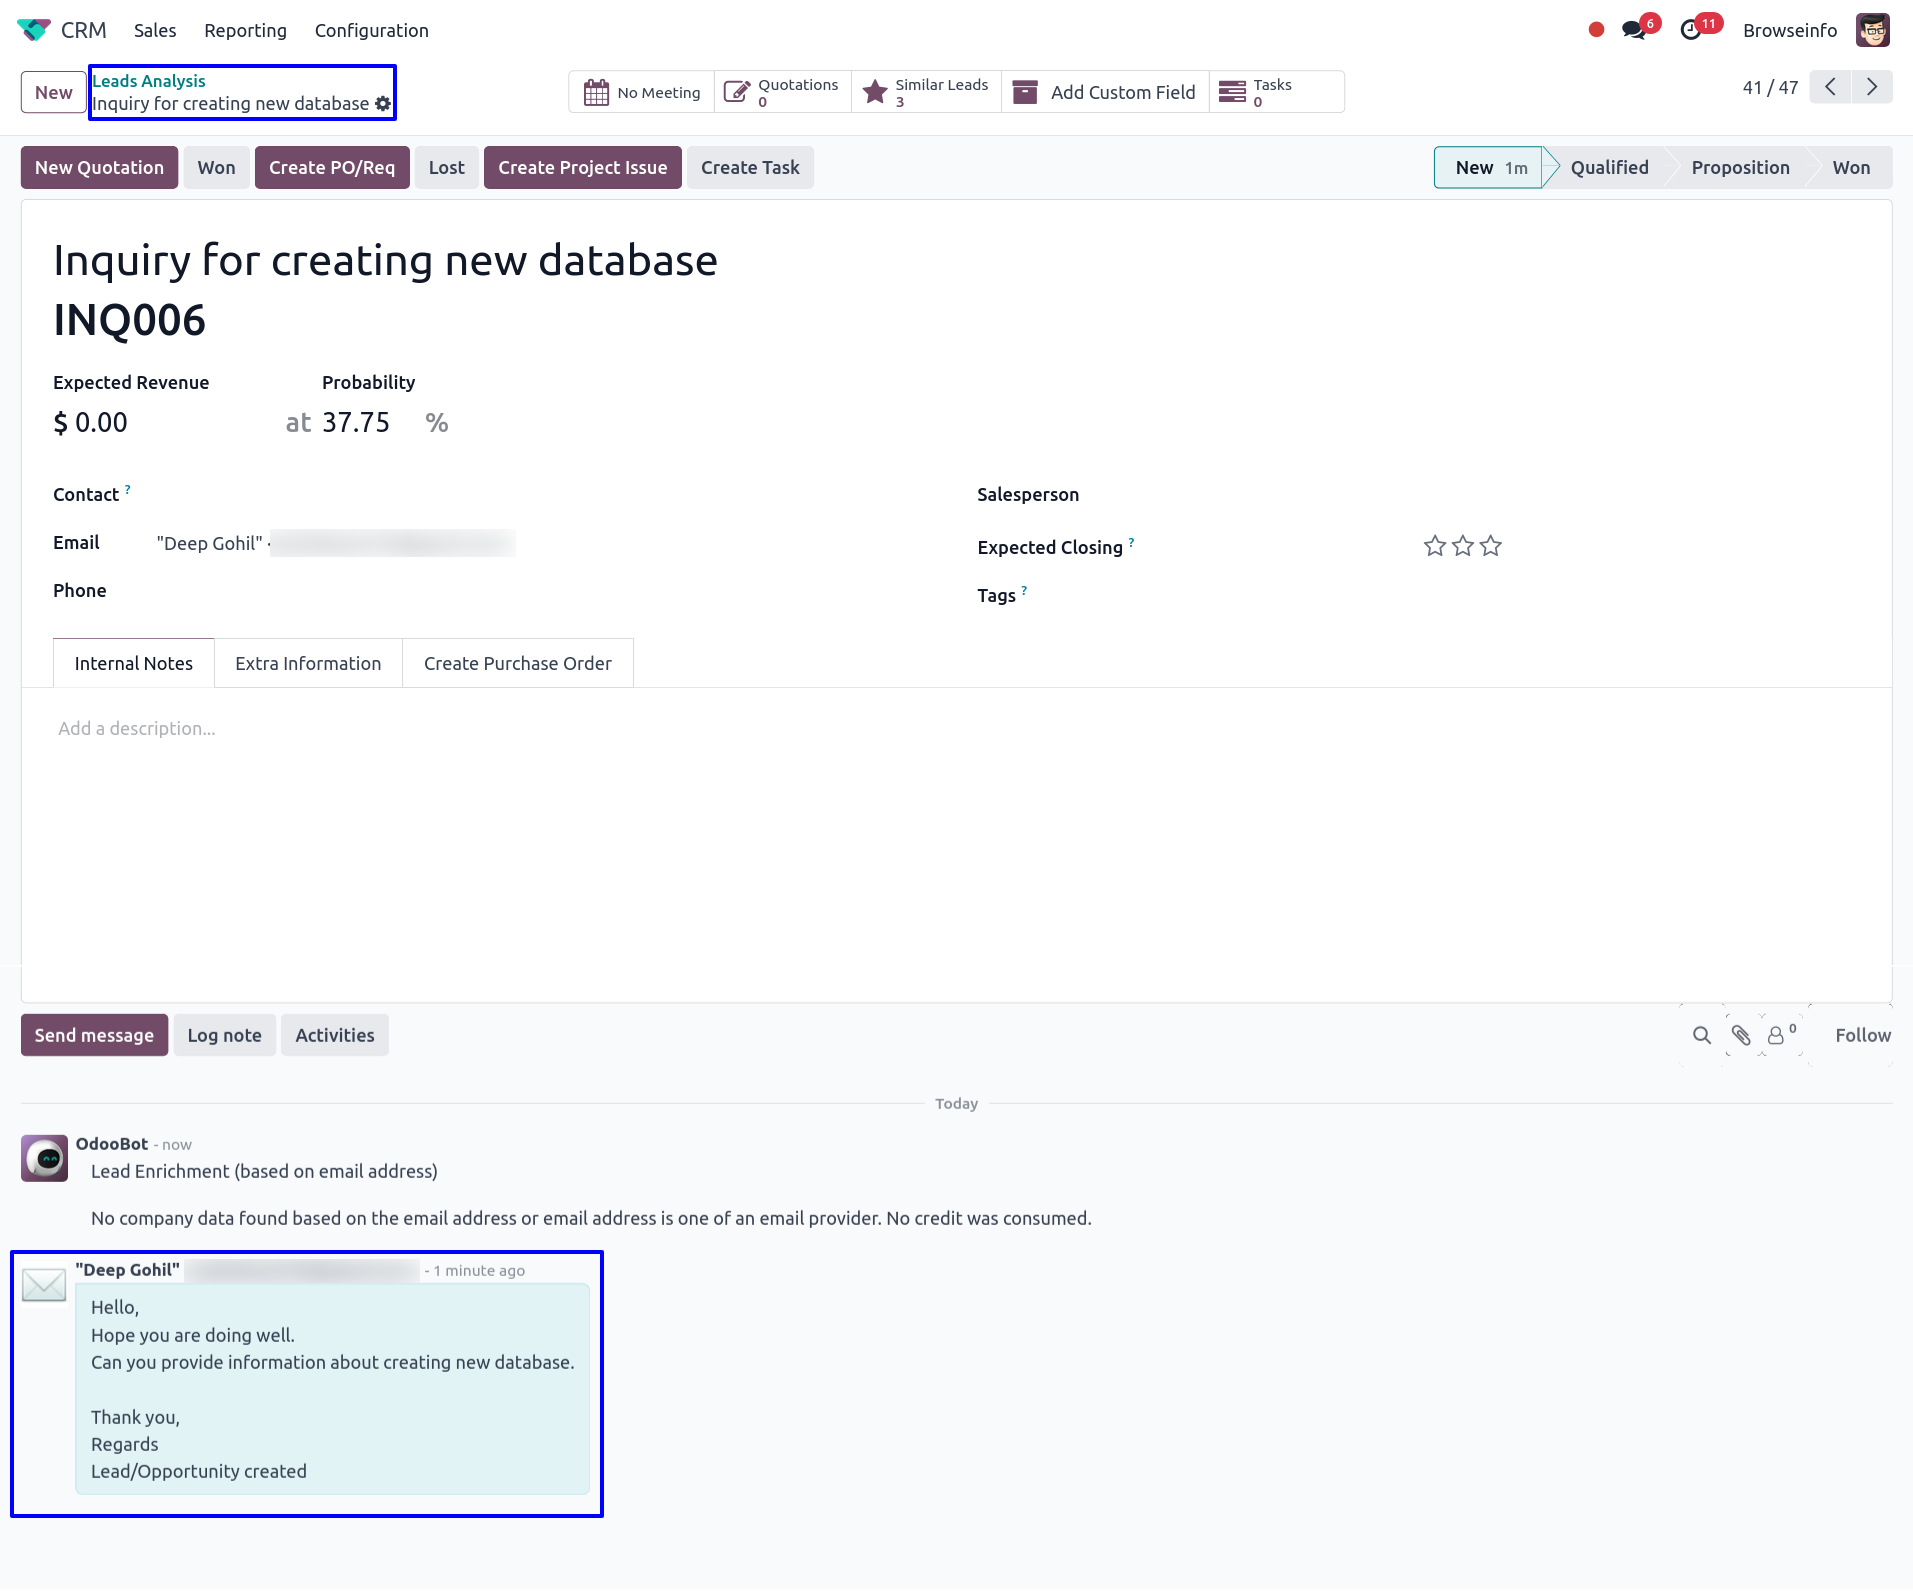Click the Tags help question mark
Image resolution: width=1913 pixels, height=1592 pixels.
coord(1025,590)
